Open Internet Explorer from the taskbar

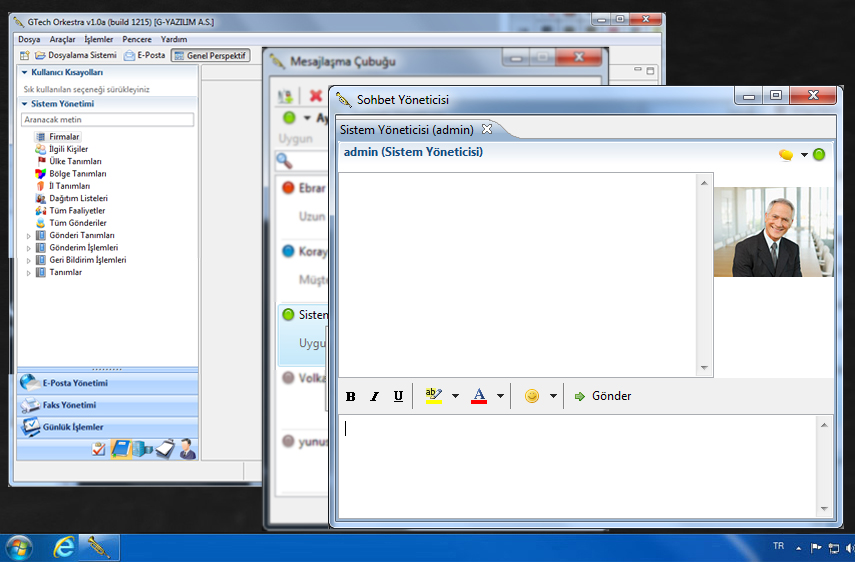(x=64, y=547)
